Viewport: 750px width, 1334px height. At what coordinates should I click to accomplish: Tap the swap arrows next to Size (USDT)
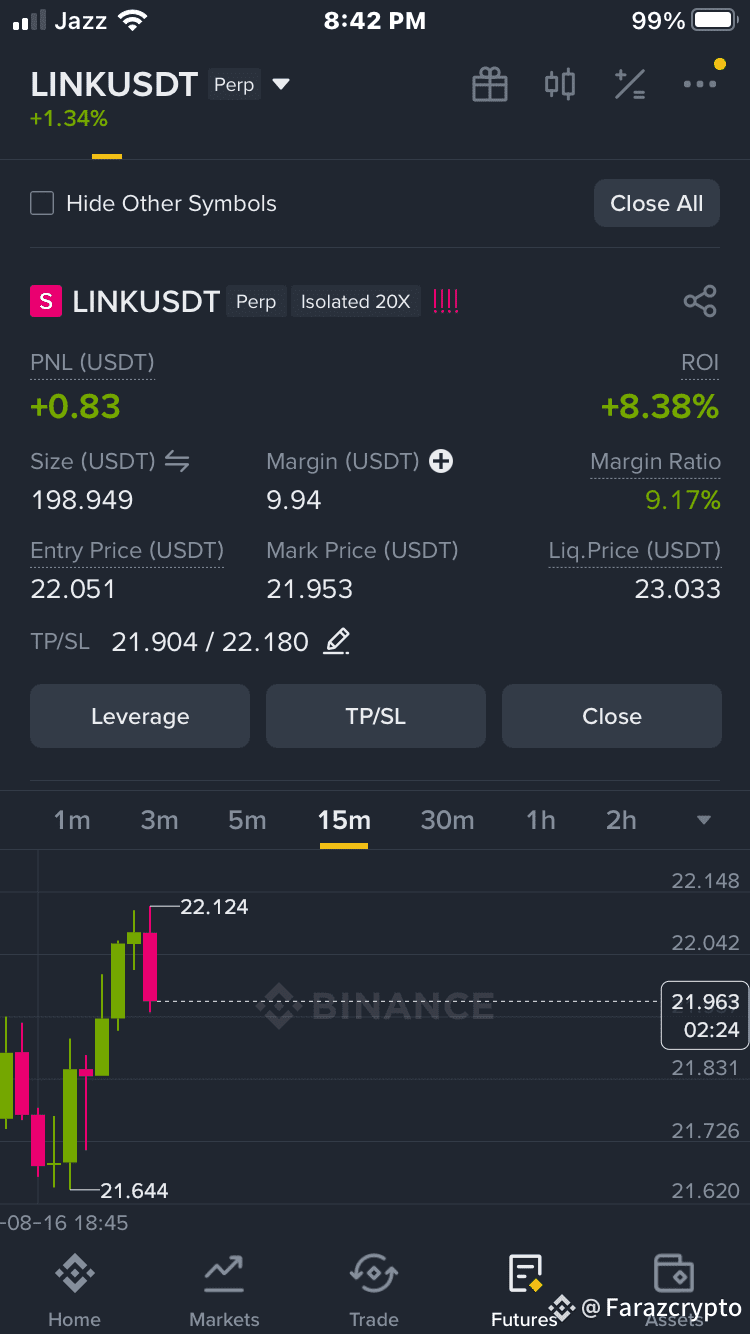click(x=177, y=461)
